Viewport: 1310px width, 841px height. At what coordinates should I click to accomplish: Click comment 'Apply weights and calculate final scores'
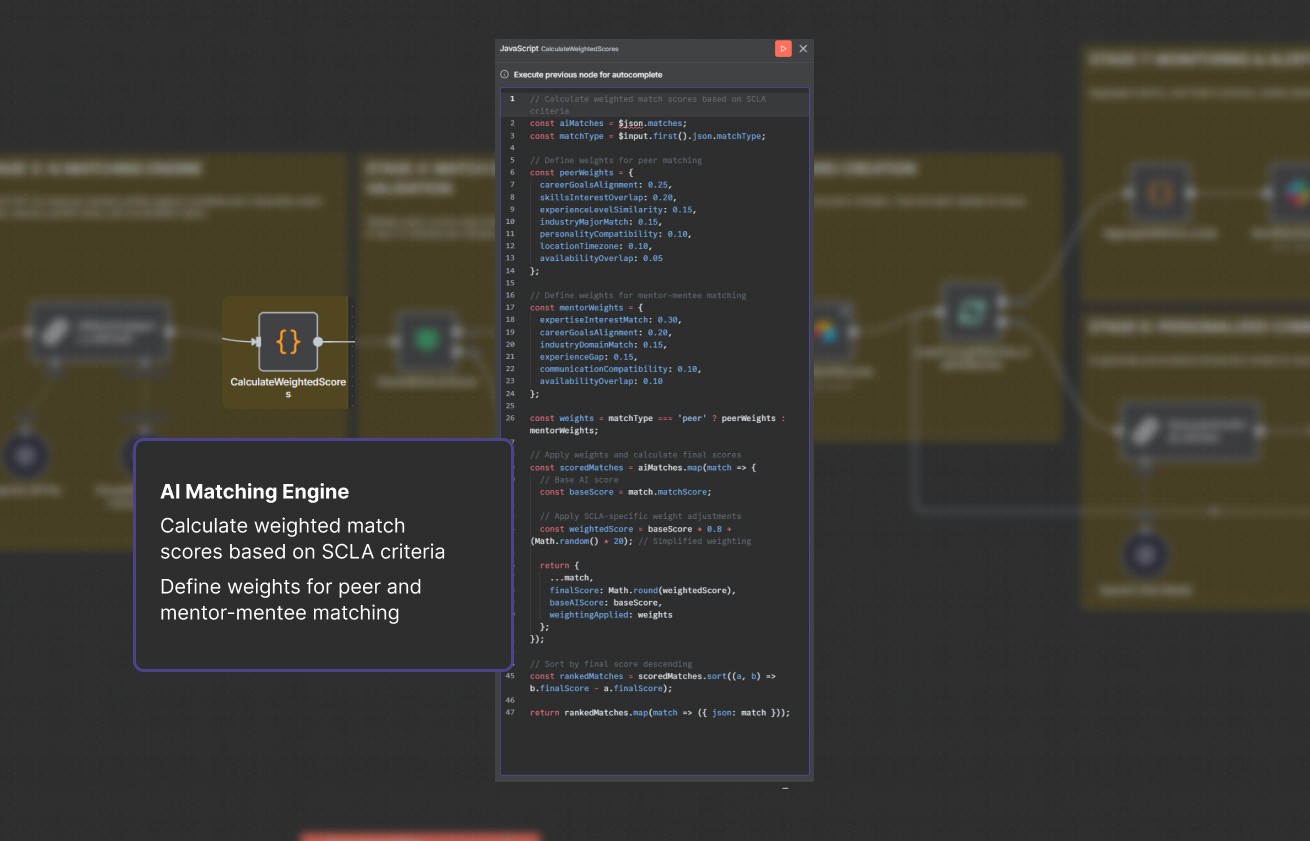pos(636,455)
